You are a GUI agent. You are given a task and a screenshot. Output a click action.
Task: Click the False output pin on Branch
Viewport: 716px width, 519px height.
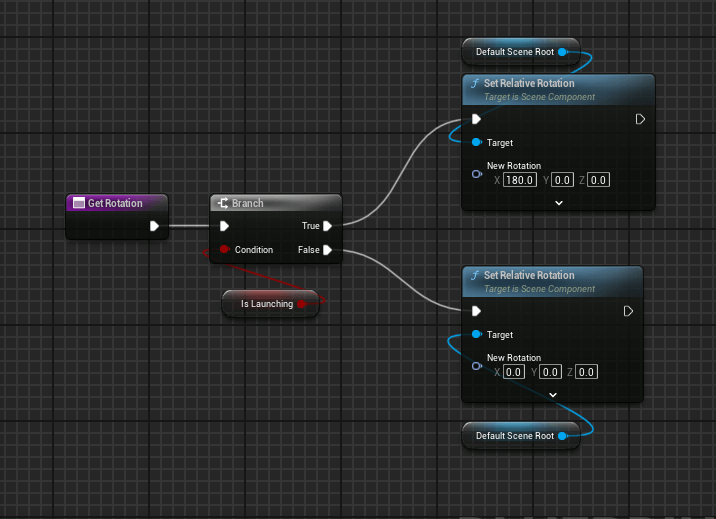coord(327,250)
